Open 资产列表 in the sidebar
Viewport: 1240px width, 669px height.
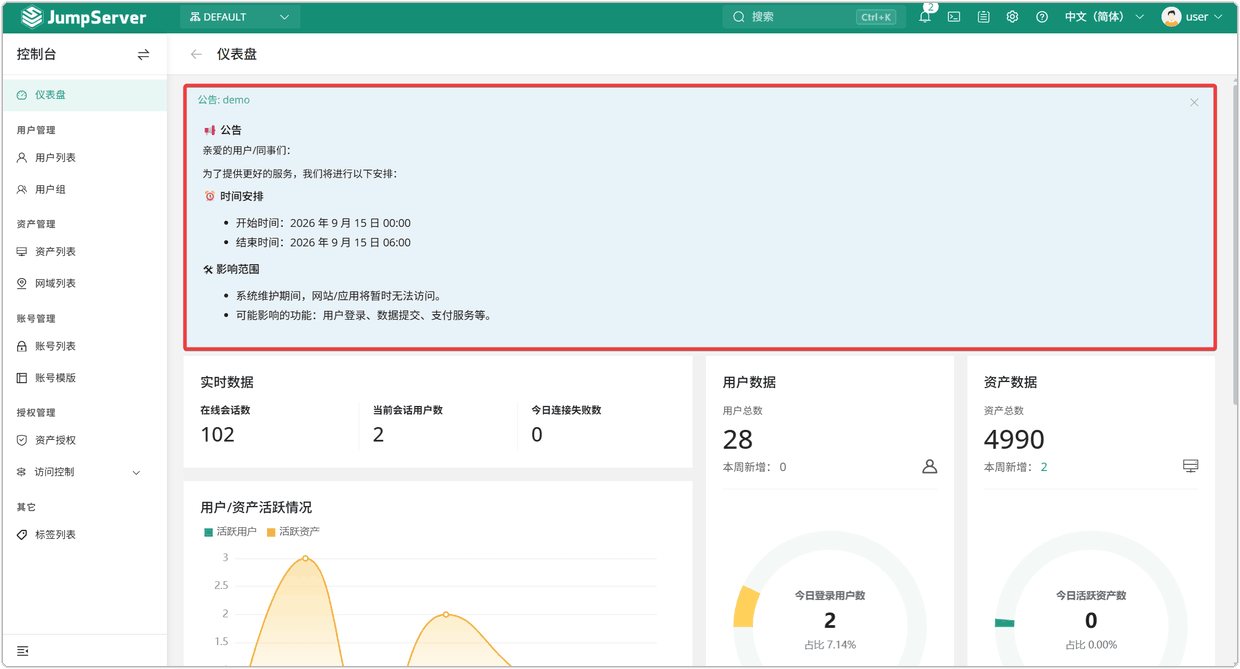tap(84, 252)
